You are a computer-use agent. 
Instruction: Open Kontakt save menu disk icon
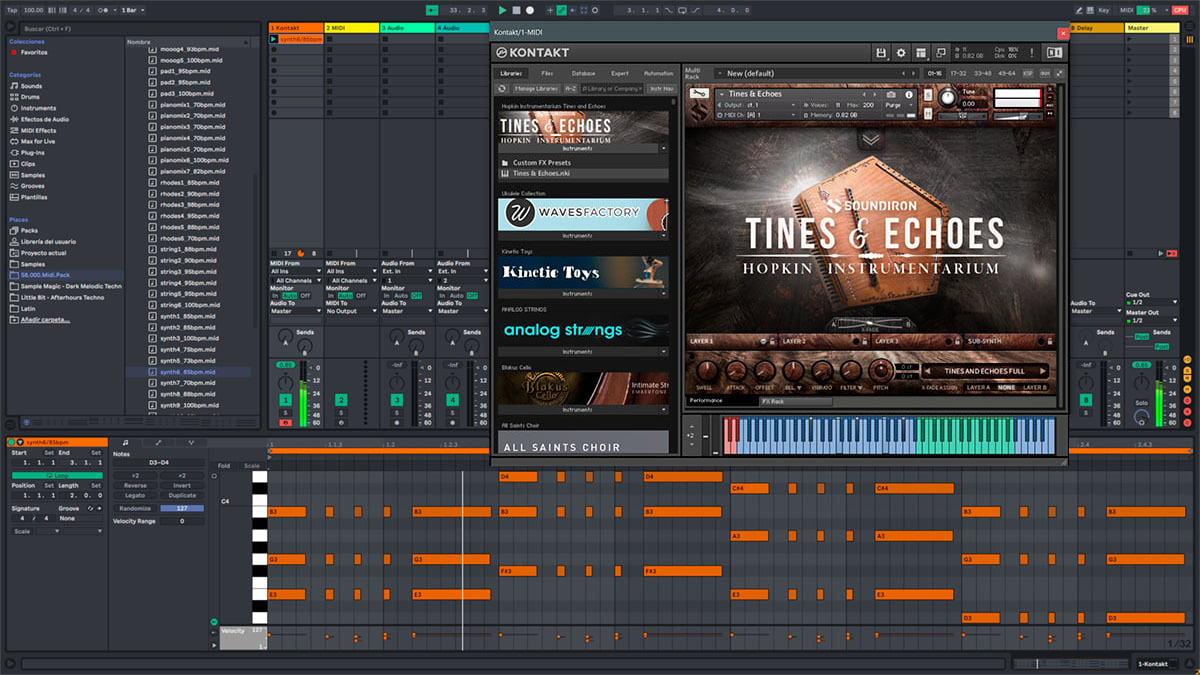point(881,52)
